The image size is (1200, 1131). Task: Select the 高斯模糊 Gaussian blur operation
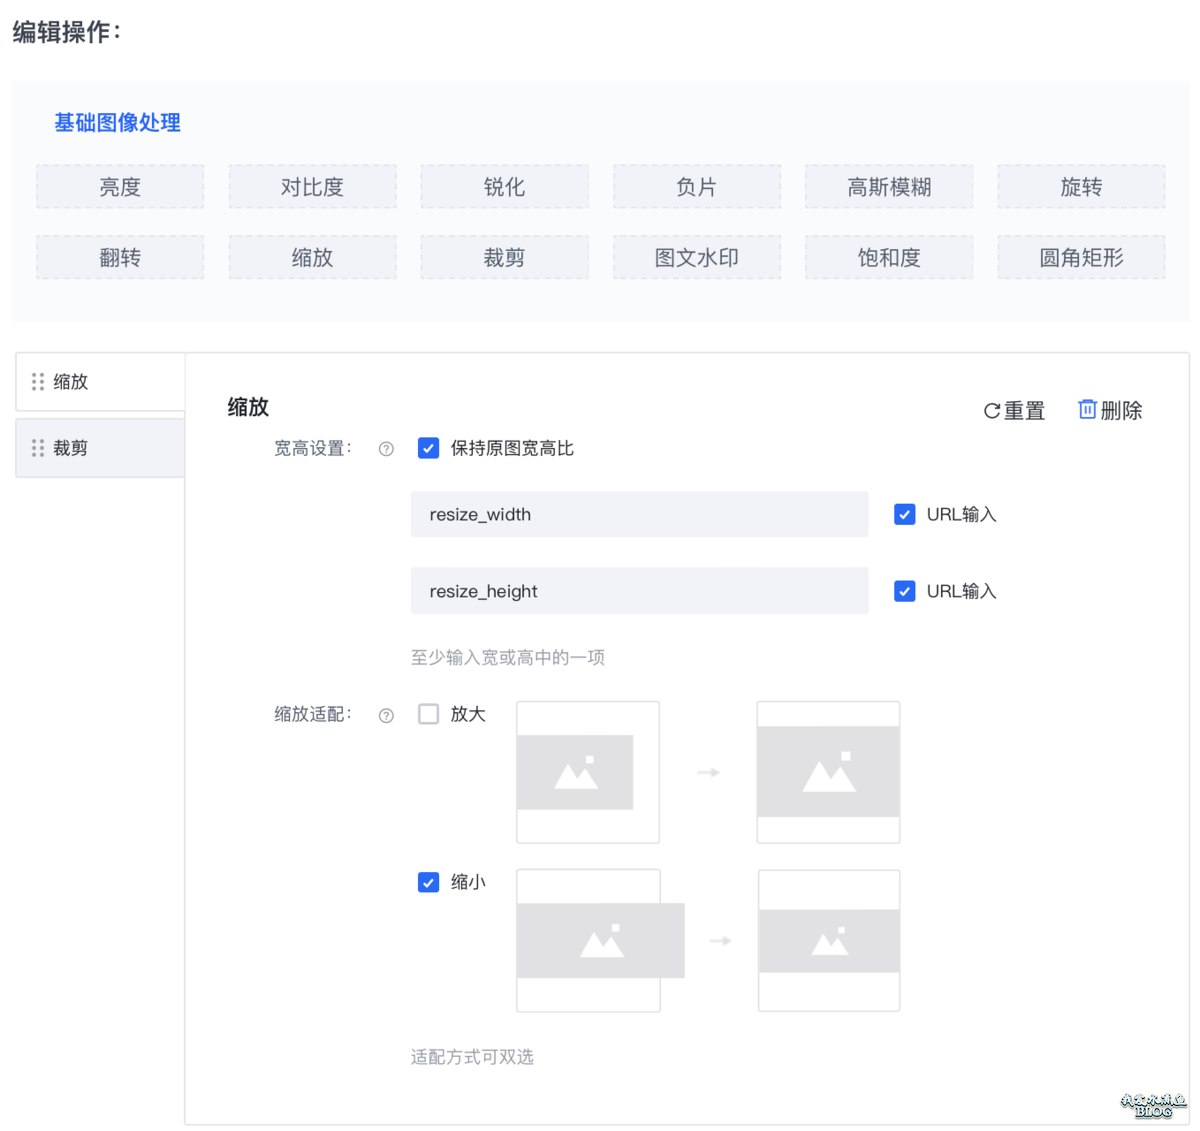pyautogui.click(x=888, y=186)
